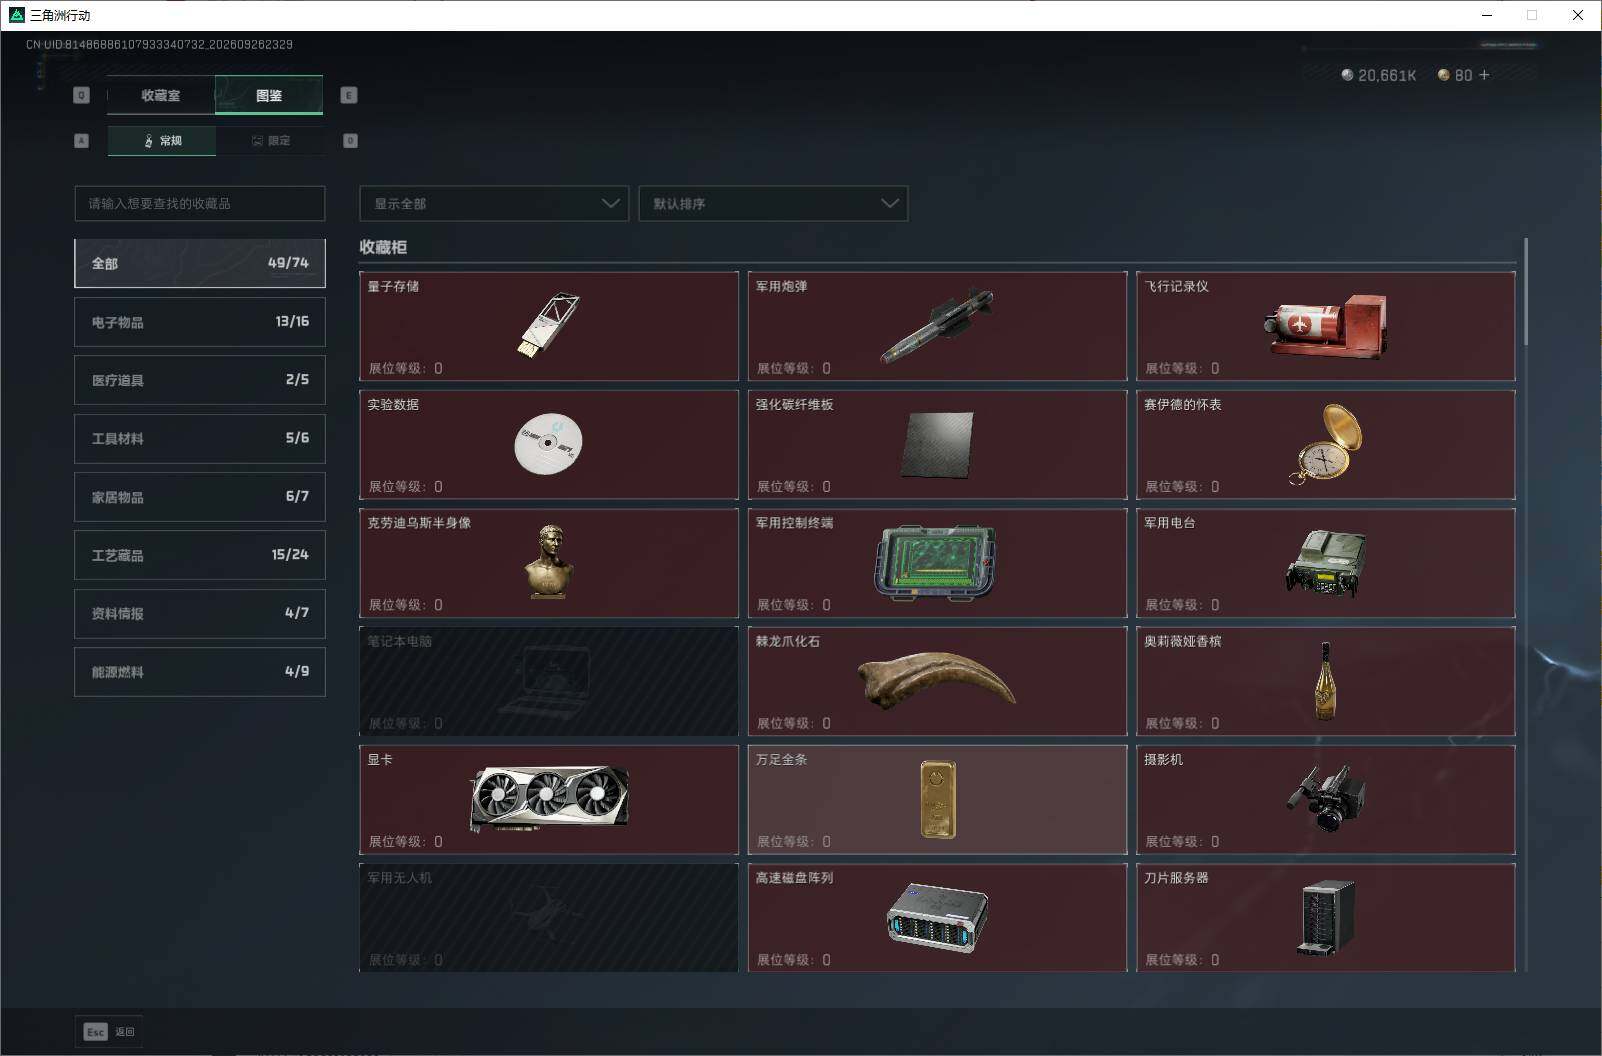Choose the 万足金条 gold bar item
Screen dimensions: 1602x1056
tap(937, 799)
